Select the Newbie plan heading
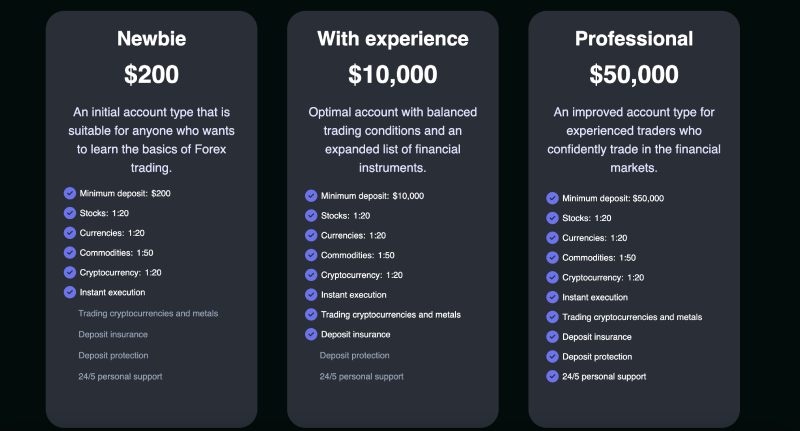Viewport: 800px width, 431px height. (x=151, y=39)
